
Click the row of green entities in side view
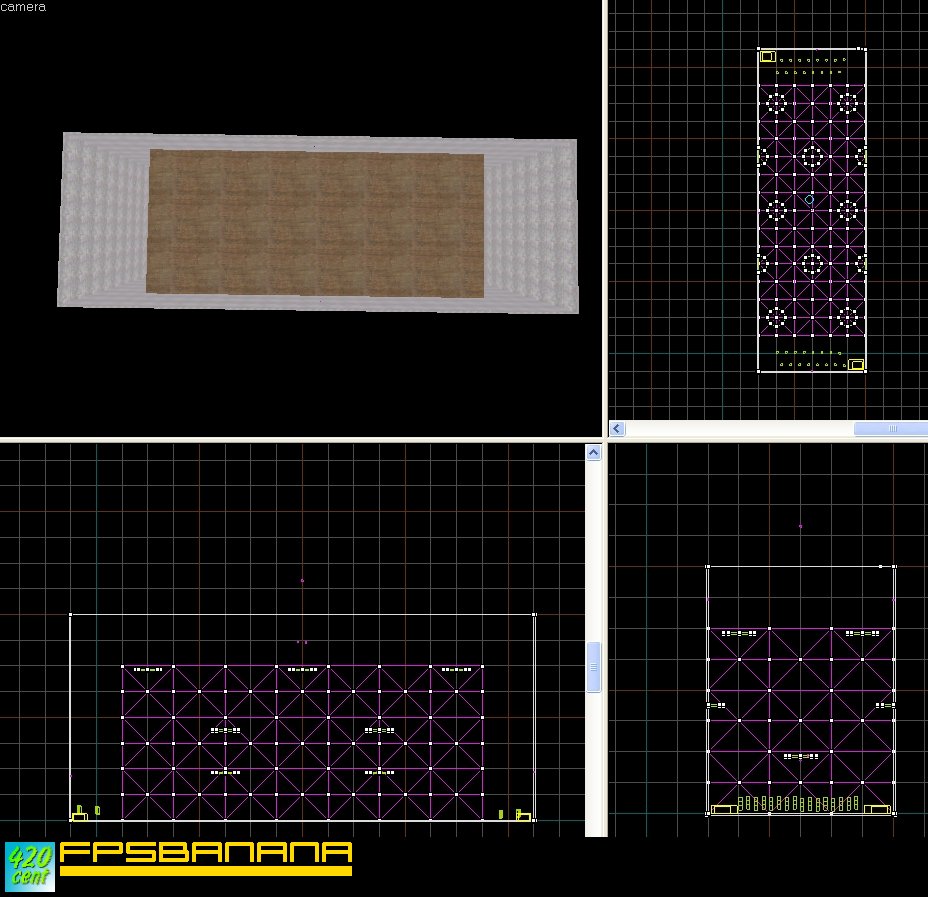click(x=800, y=803)
